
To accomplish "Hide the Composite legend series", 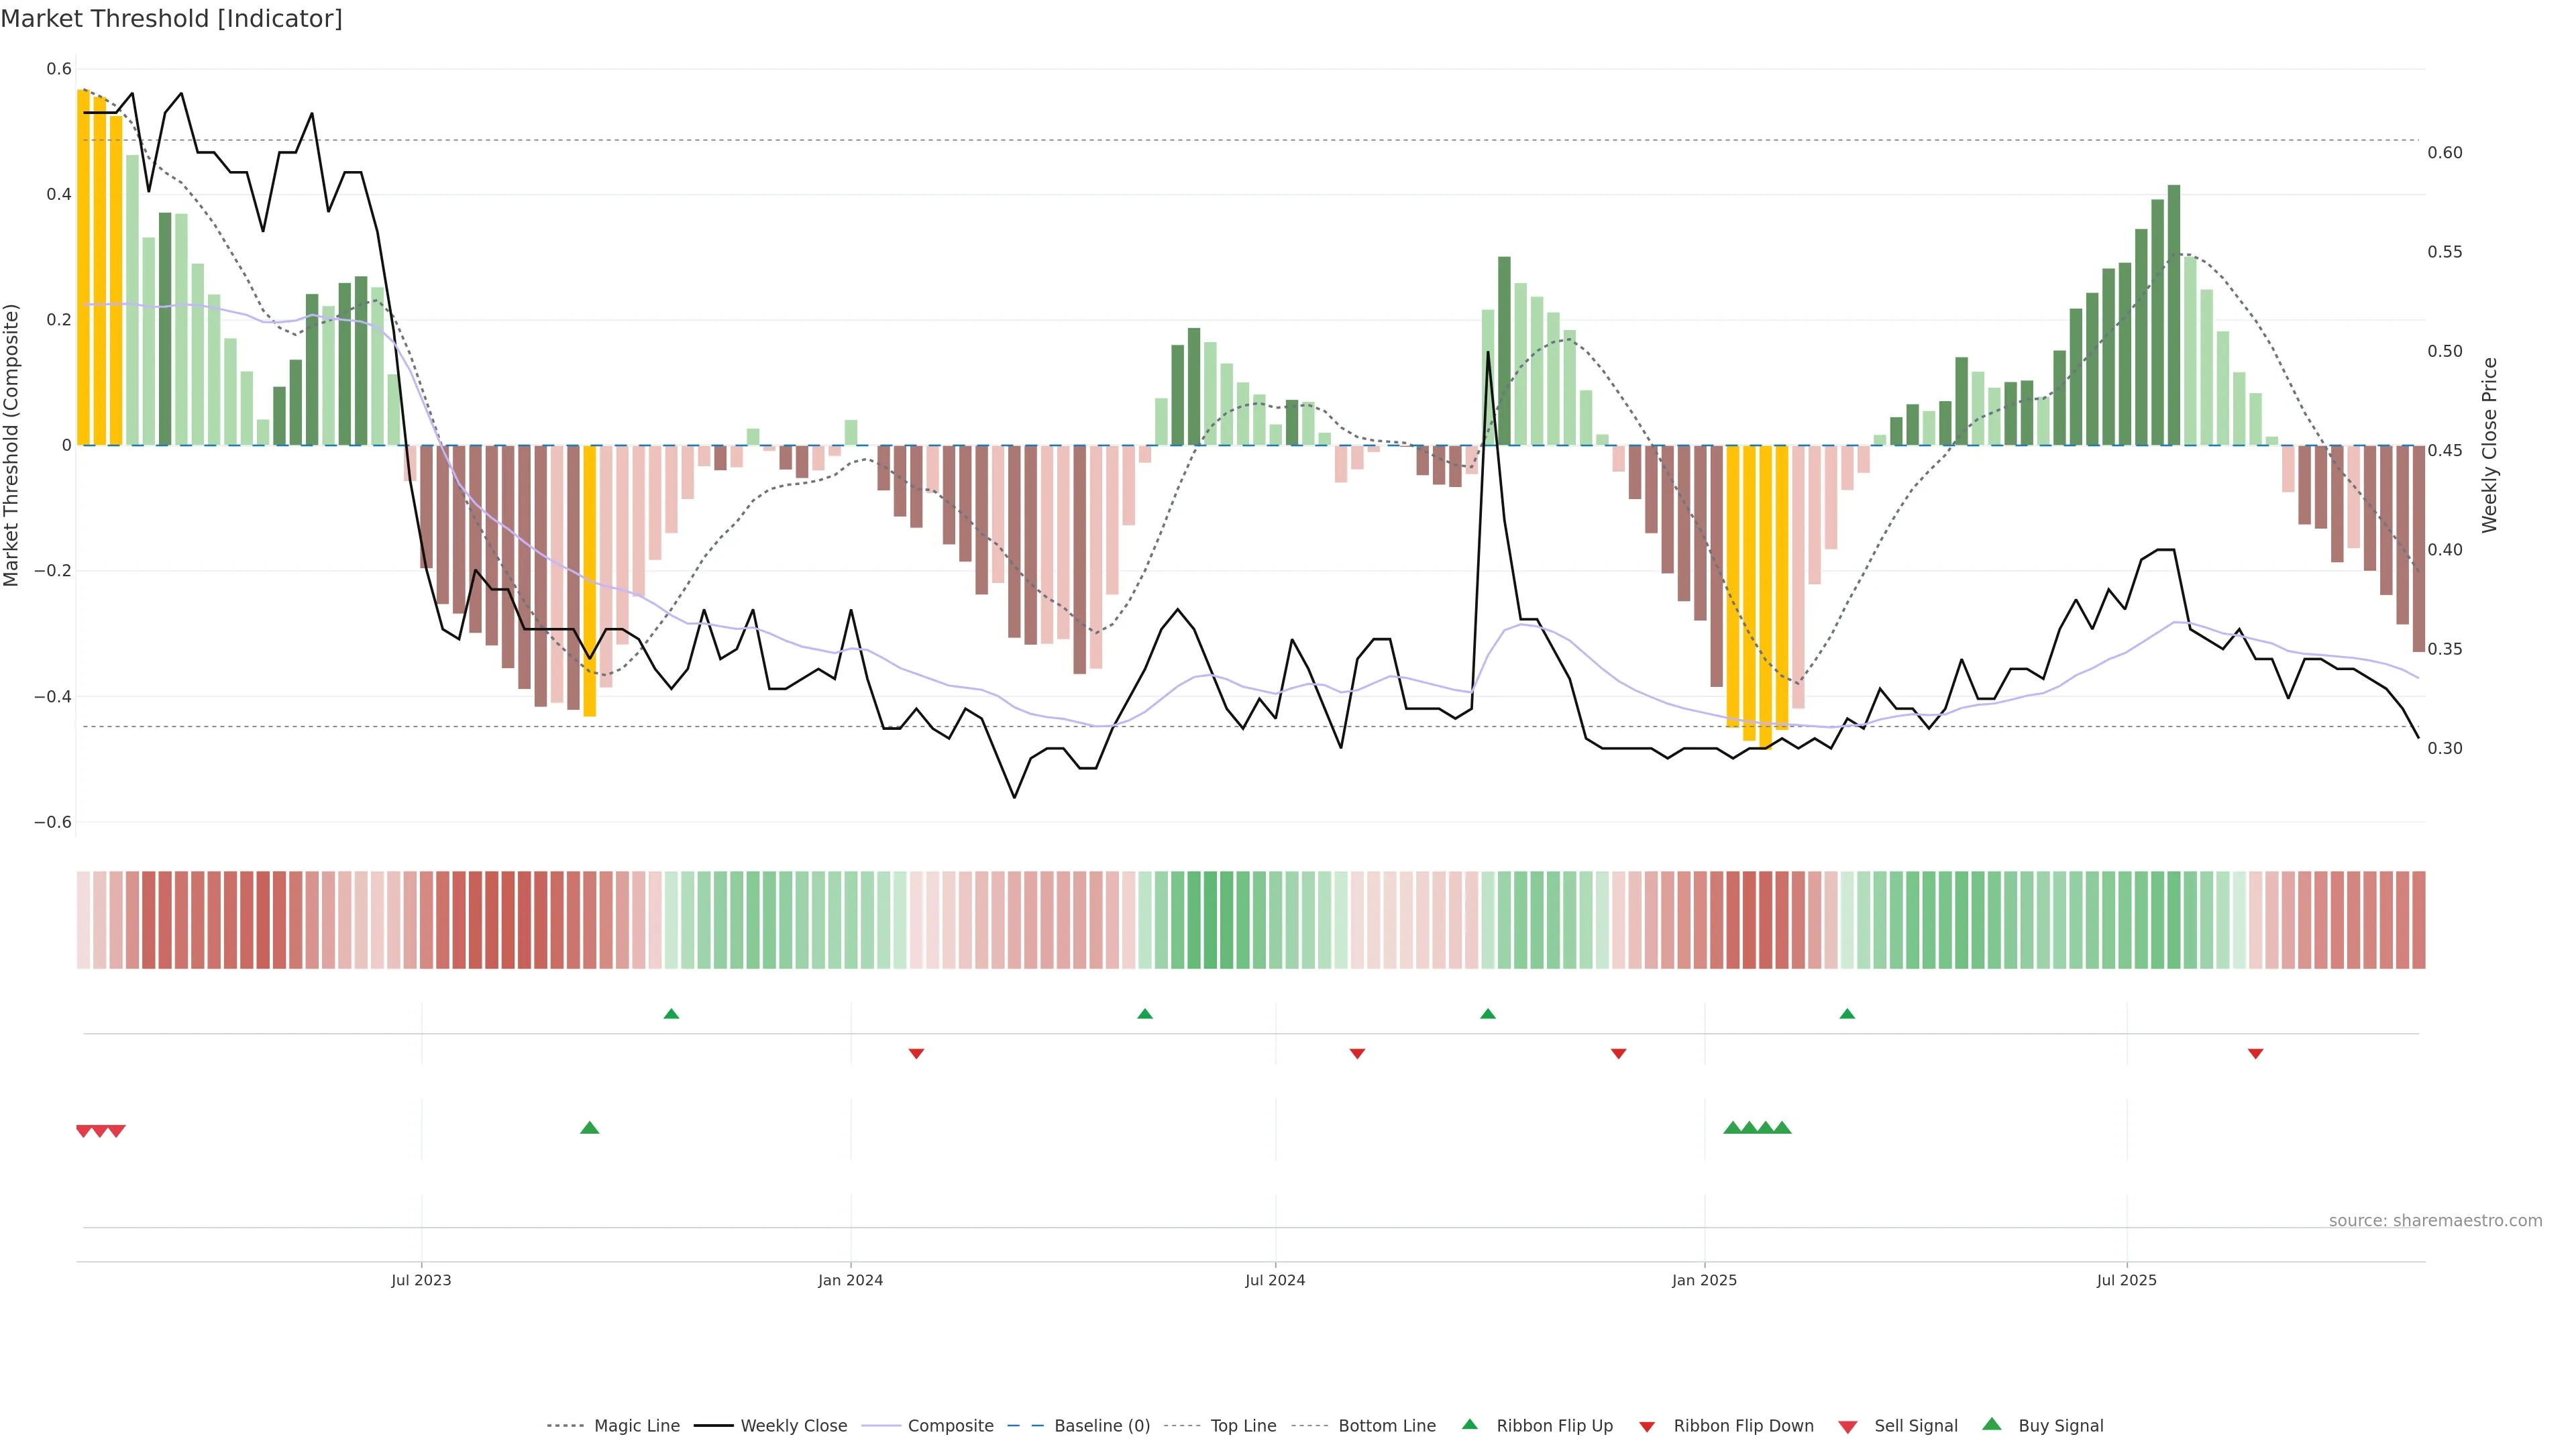I will point(950,1426).
